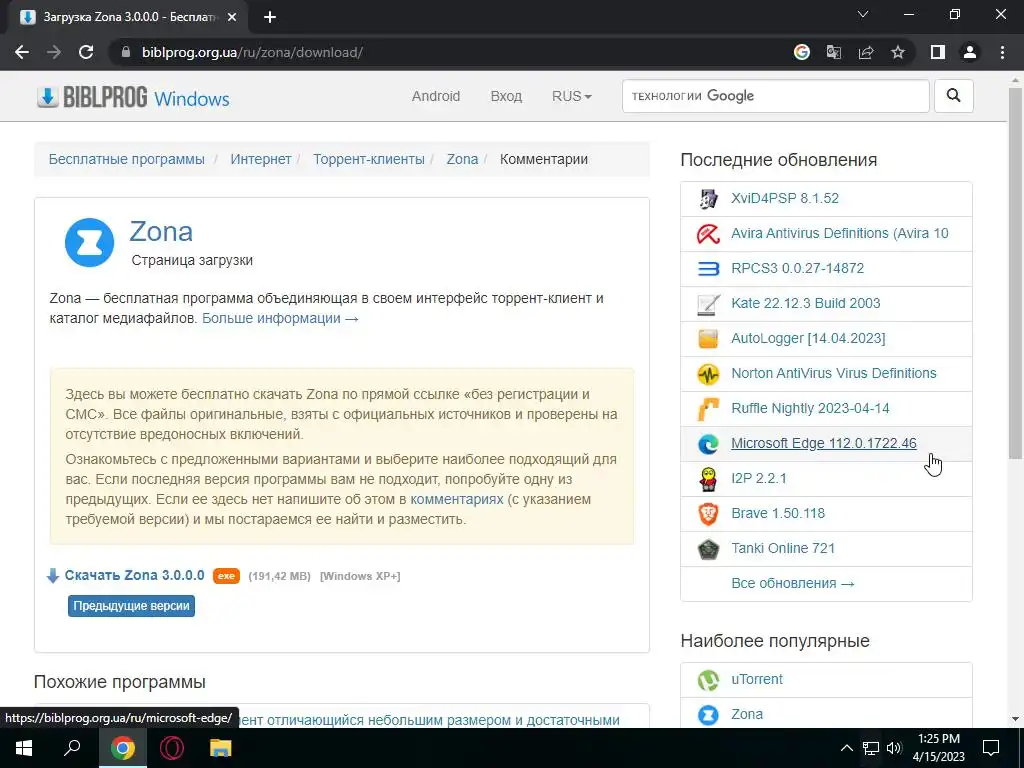The image size is (1024, 768).
Task: Click the Ruffle orange icon
Action: [708, 409]
